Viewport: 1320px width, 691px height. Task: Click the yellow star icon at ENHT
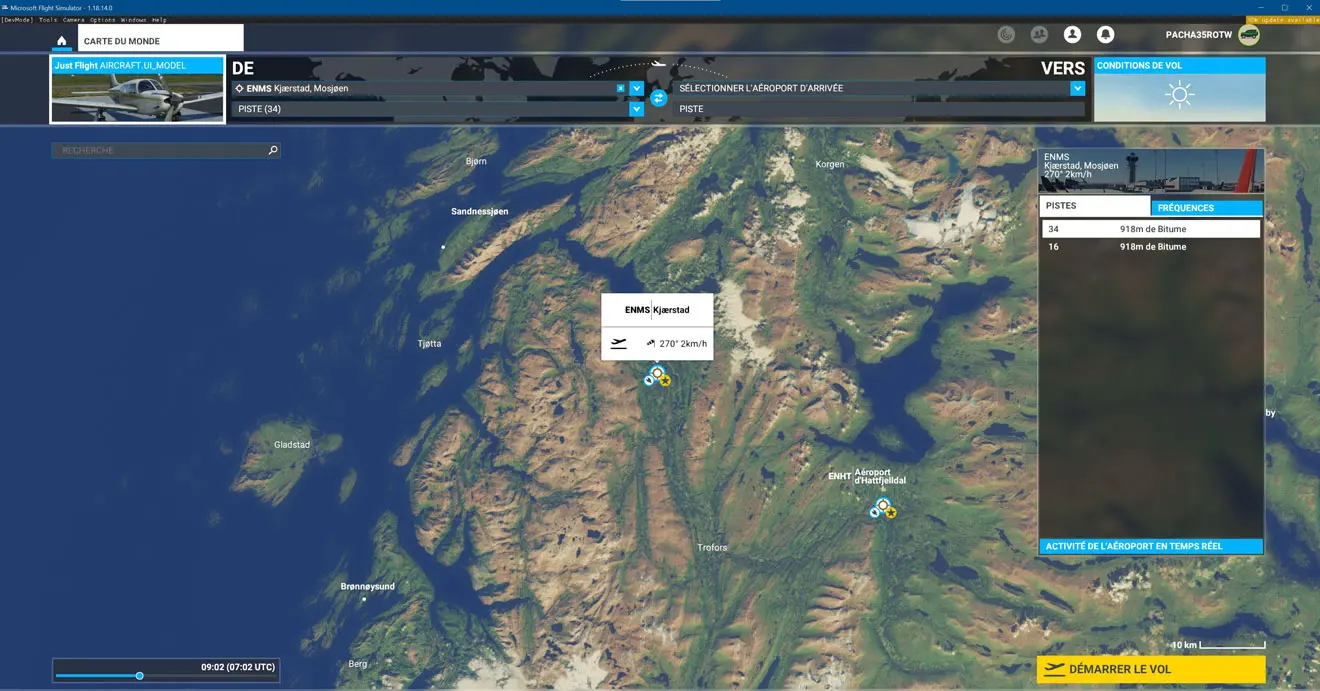pos(890,513)
